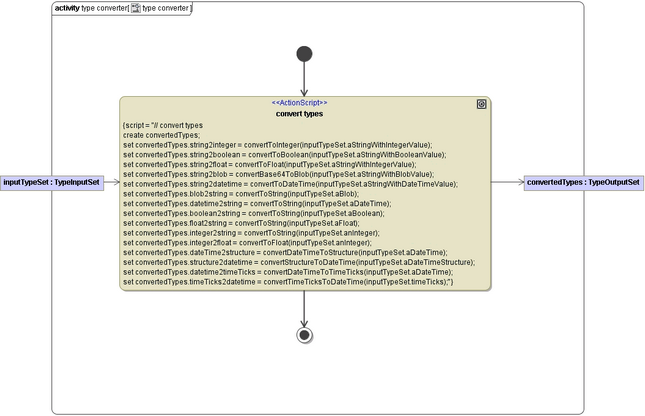645x416 pixels.
Task: Select the structure2datetime script line
Action: click(298, 262)
